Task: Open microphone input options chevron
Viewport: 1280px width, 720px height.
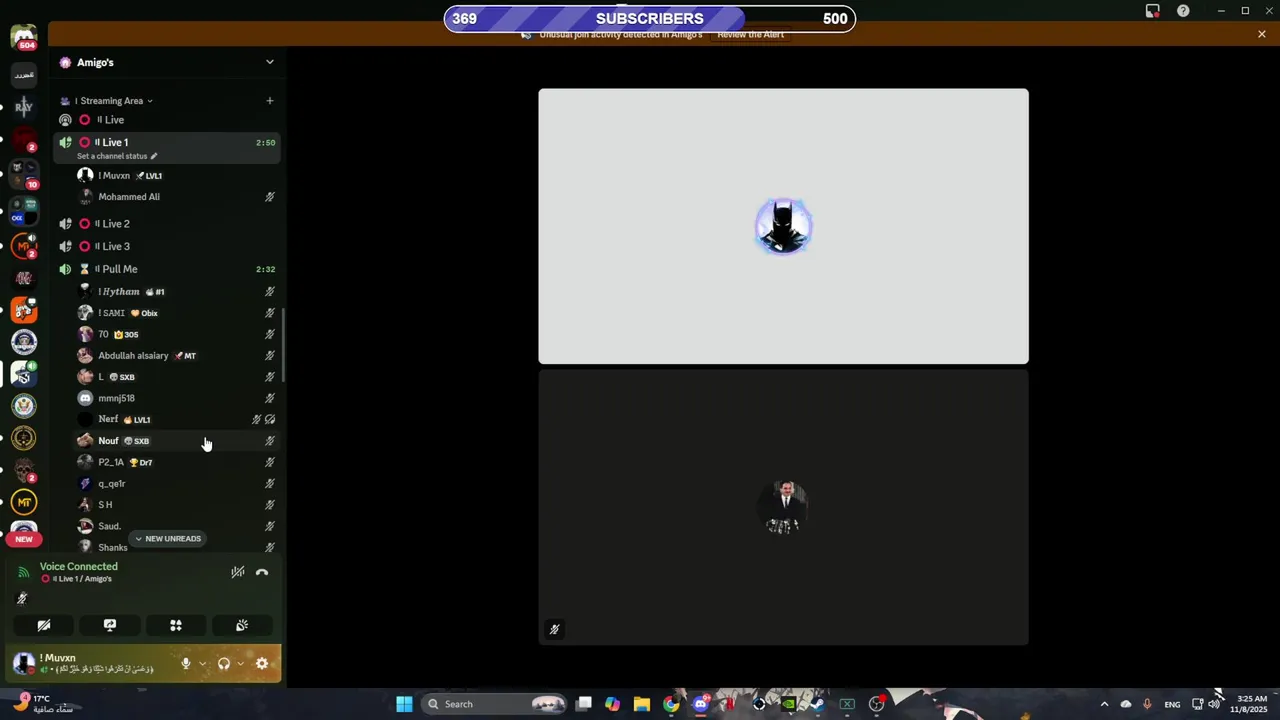Action: 202,664
